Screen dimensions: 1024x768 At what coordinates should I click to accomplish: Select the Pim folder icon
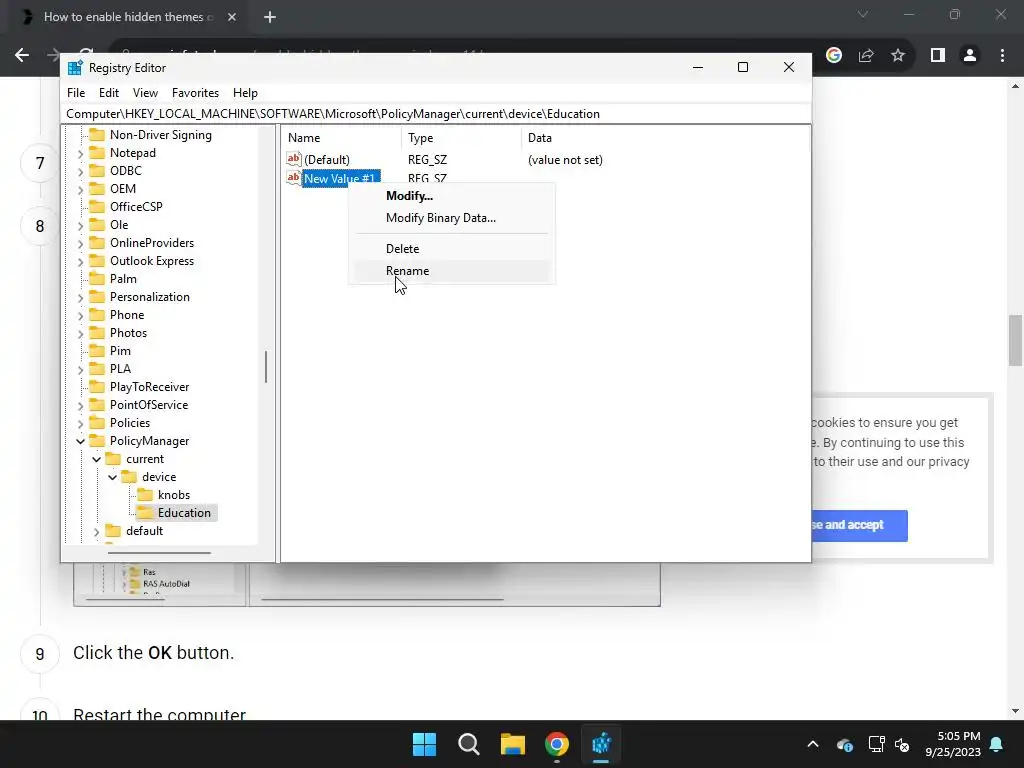[97, 351]
